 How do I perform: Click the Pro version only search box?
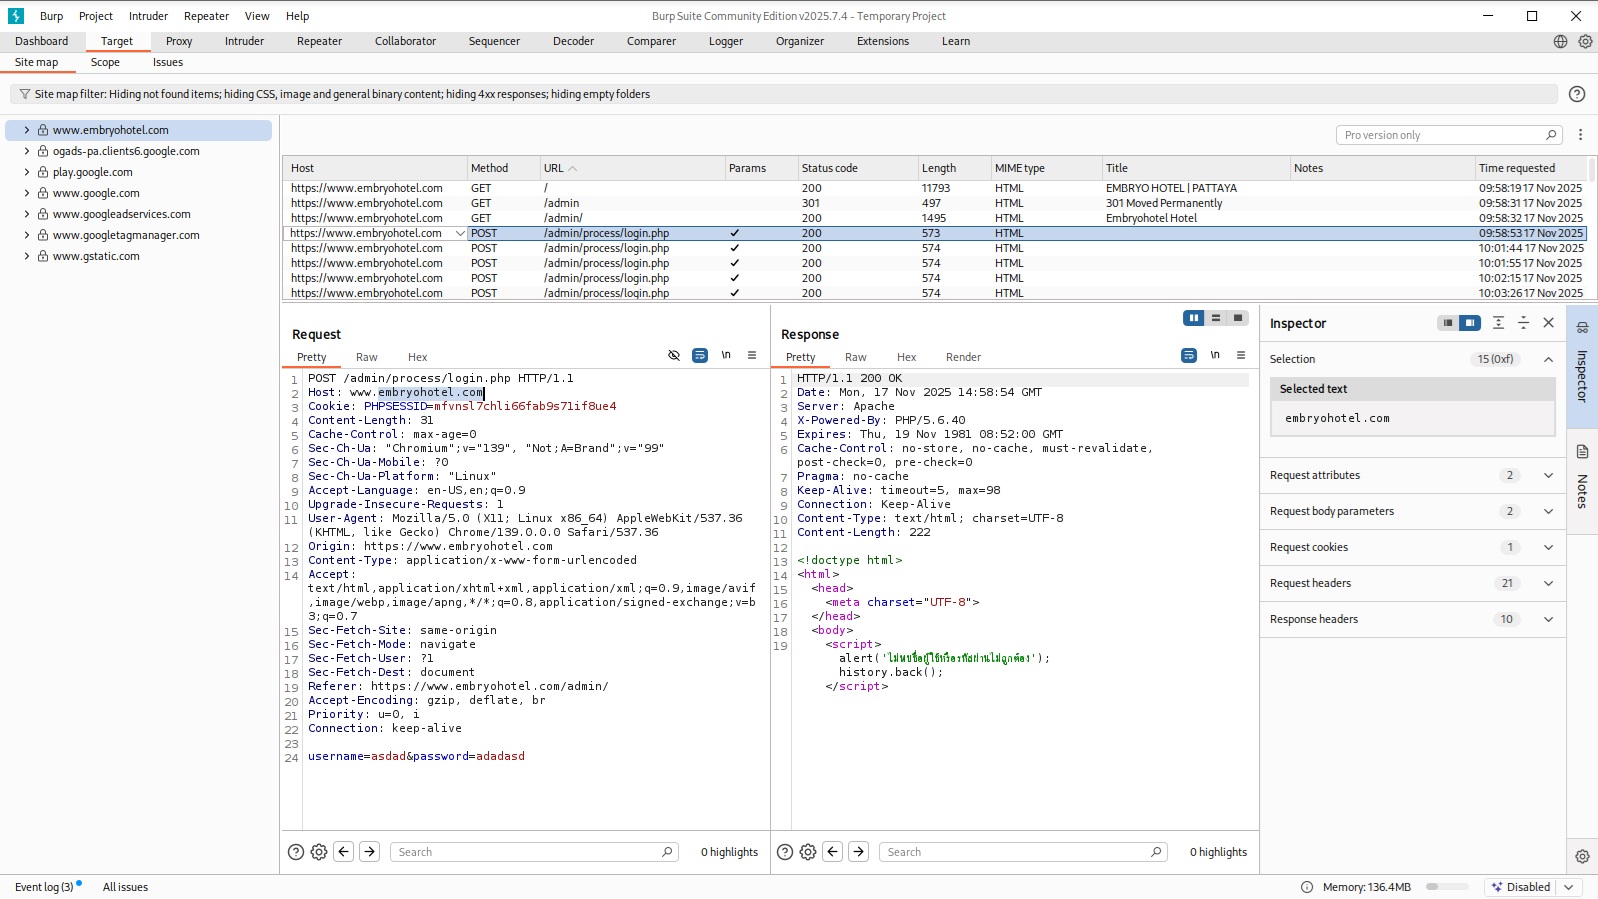[1449, 135]
